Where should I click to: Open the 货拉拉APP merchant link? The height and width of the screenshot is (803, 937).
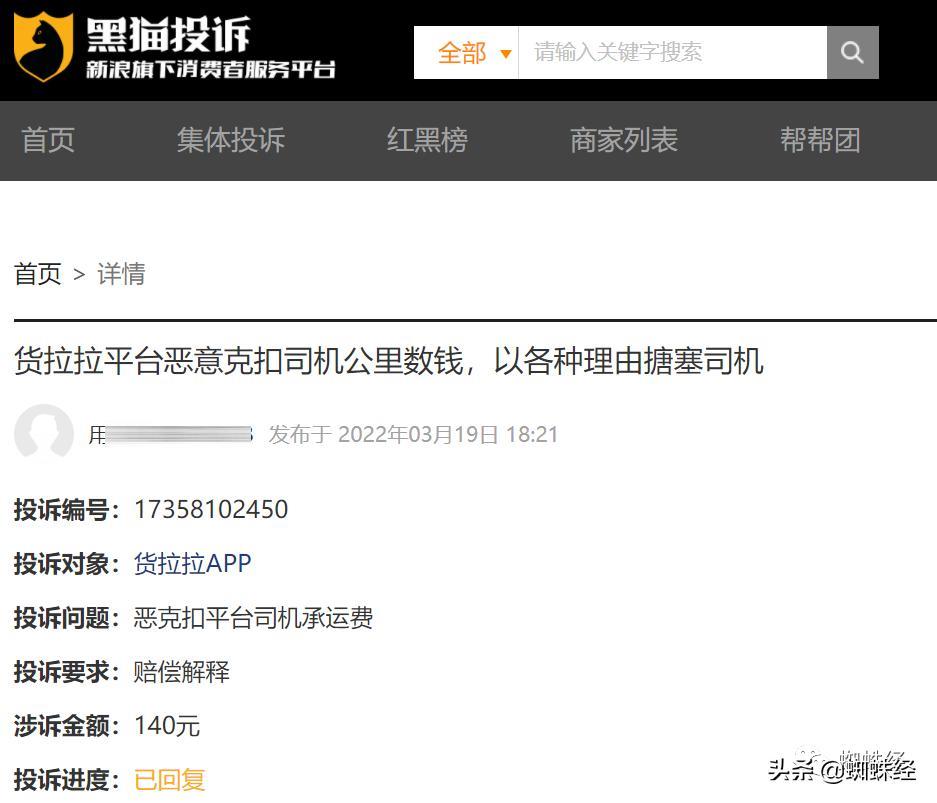(x=192, y=564)
